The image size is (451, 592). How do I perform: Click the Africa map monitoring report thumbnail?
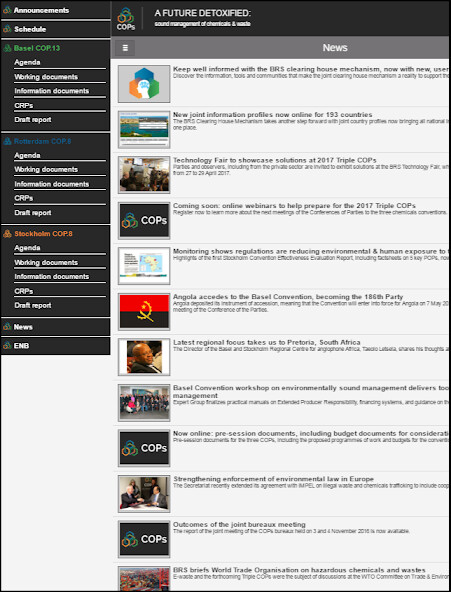(144, 266)
